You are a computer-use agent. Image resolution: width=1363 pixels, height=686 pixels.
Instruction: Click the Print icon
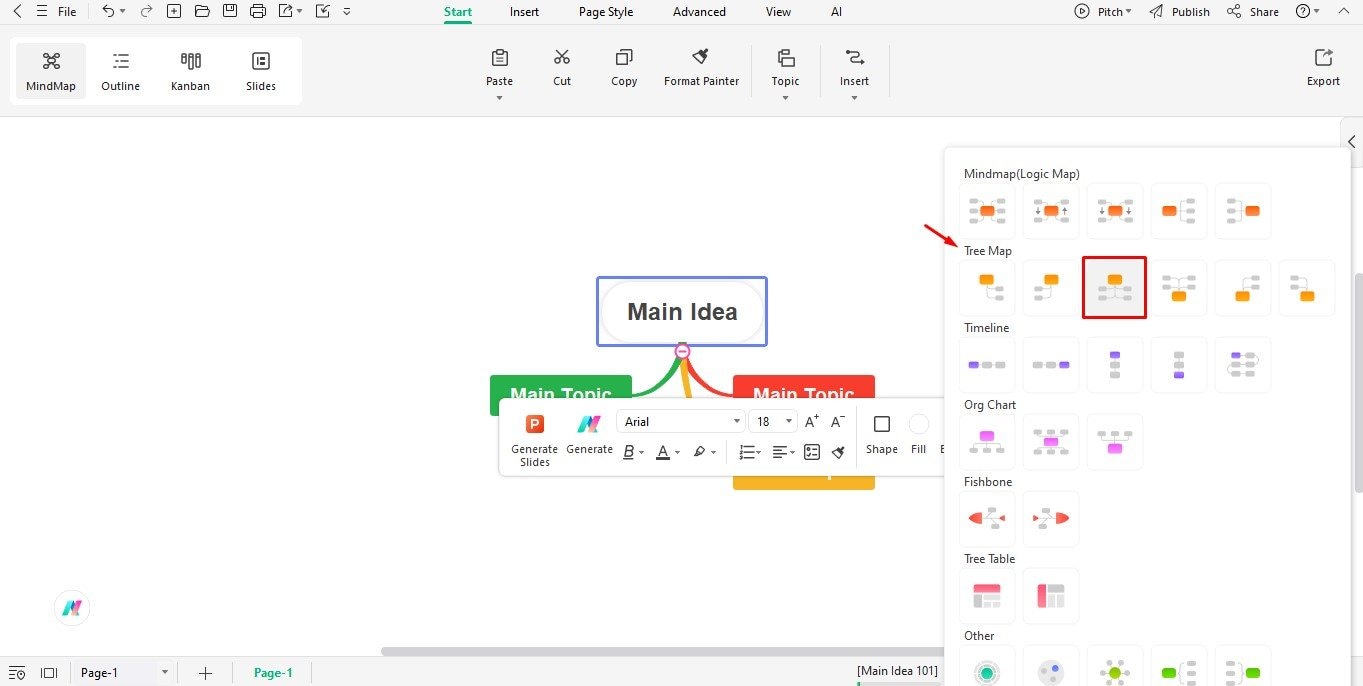point(258,12)
